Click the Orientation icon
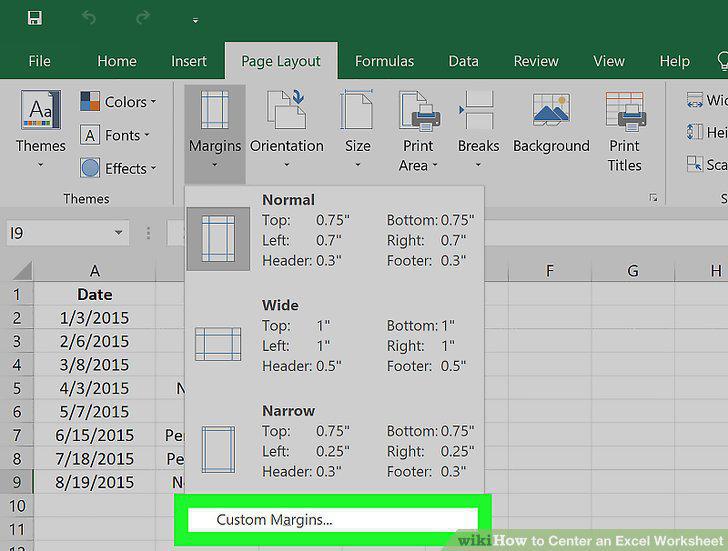Image resolution: width=728 pixels, height=551 pixels. pyautogui.click(x=286, y=110)
